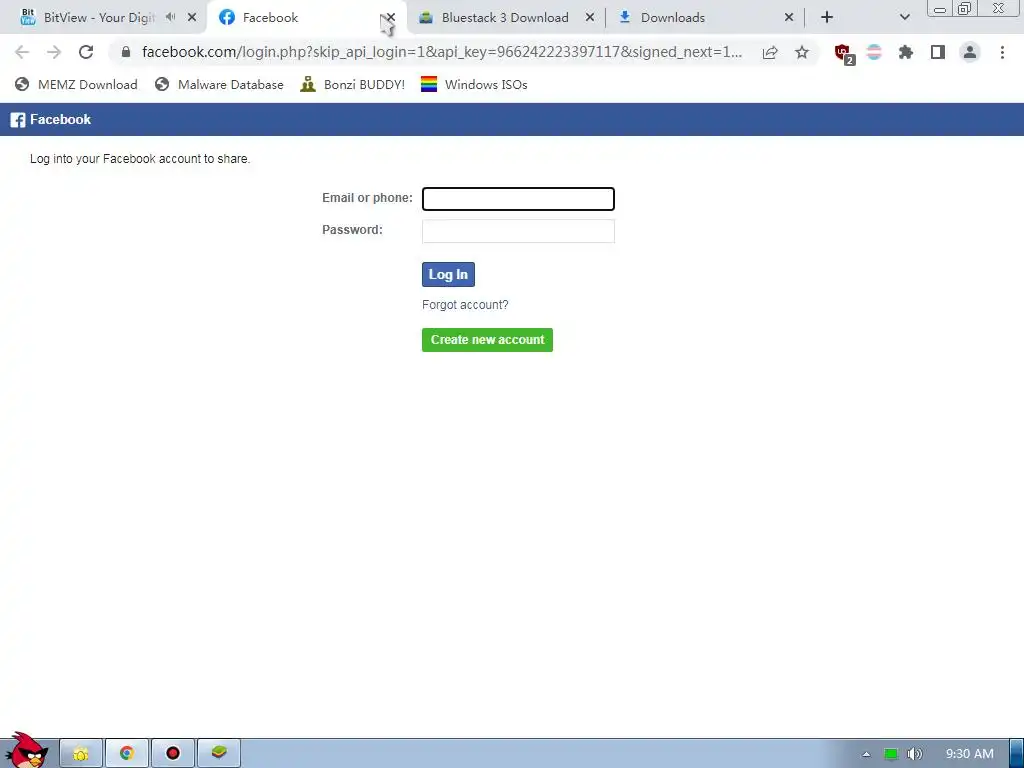Open MEMZ Download bookmark
This screenshot has width=1024, height=768.
(76, 84)
